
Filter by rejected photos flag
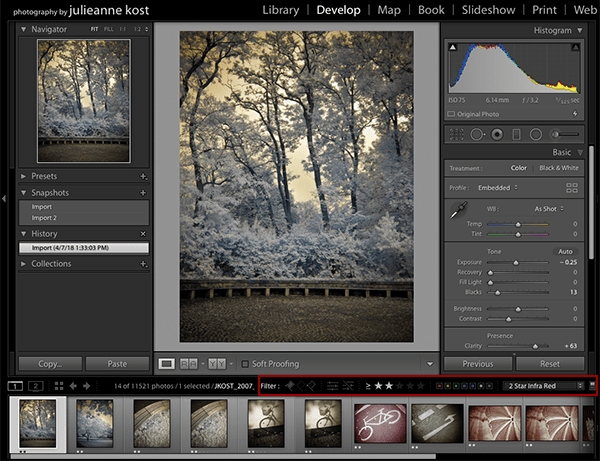point(311,386)
